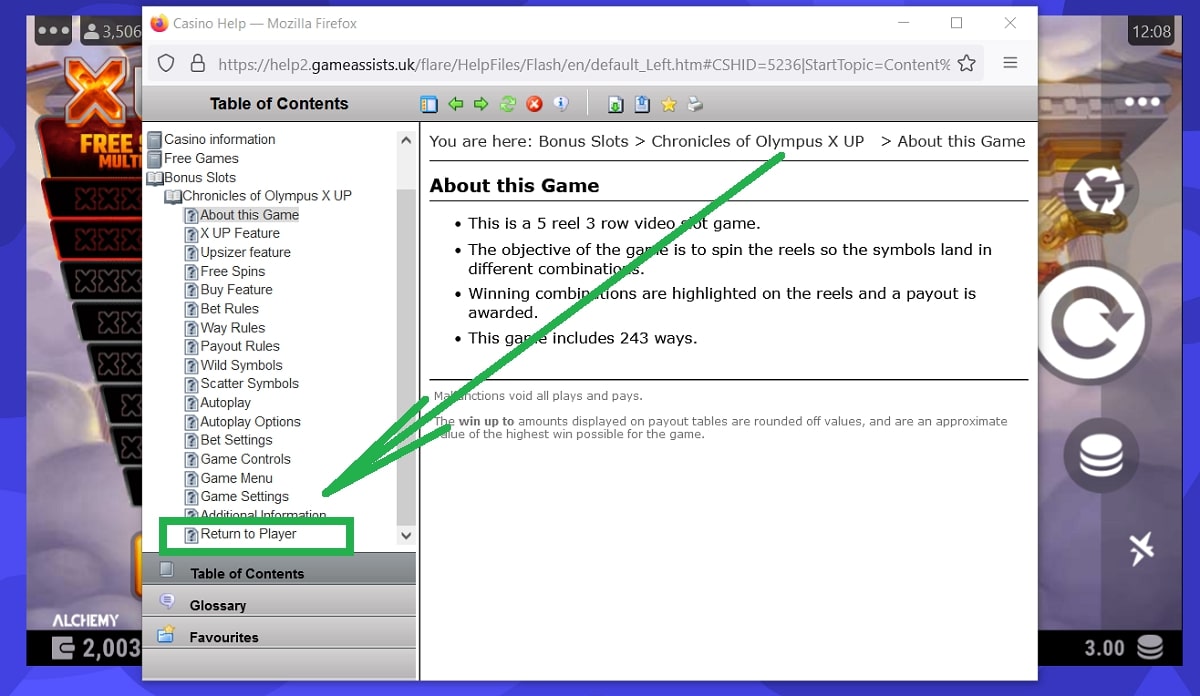This screenshot has width=1200, height=696.
Task: Open Free Spins topic
Action: [225, 271]
